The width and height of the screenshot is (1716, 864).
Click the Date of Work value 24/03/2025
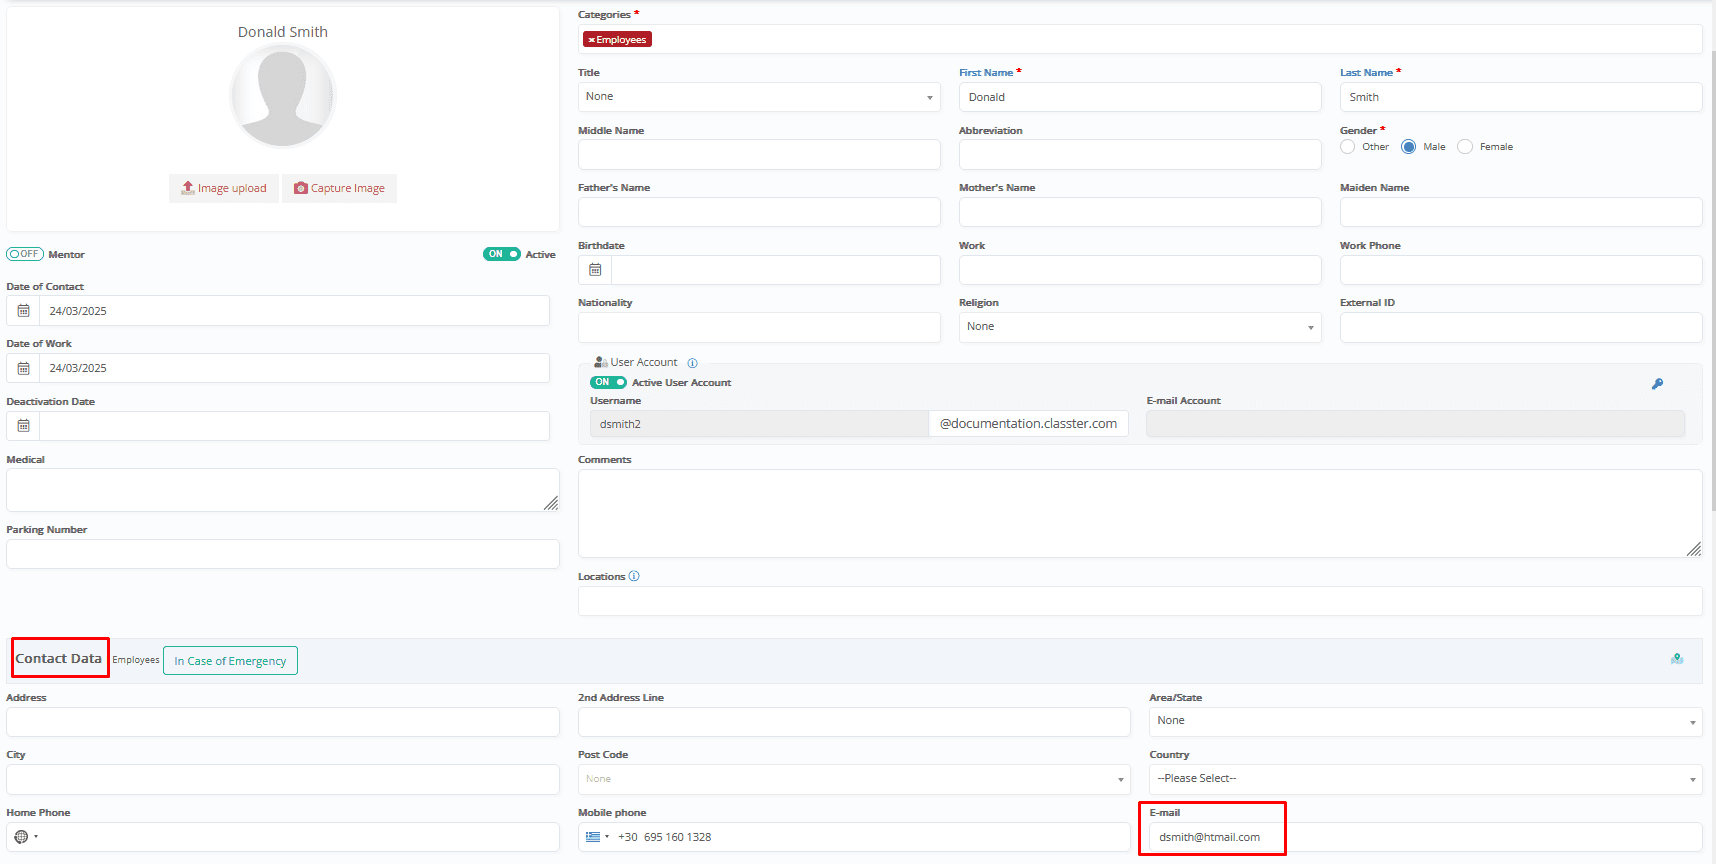coord(78,368)
